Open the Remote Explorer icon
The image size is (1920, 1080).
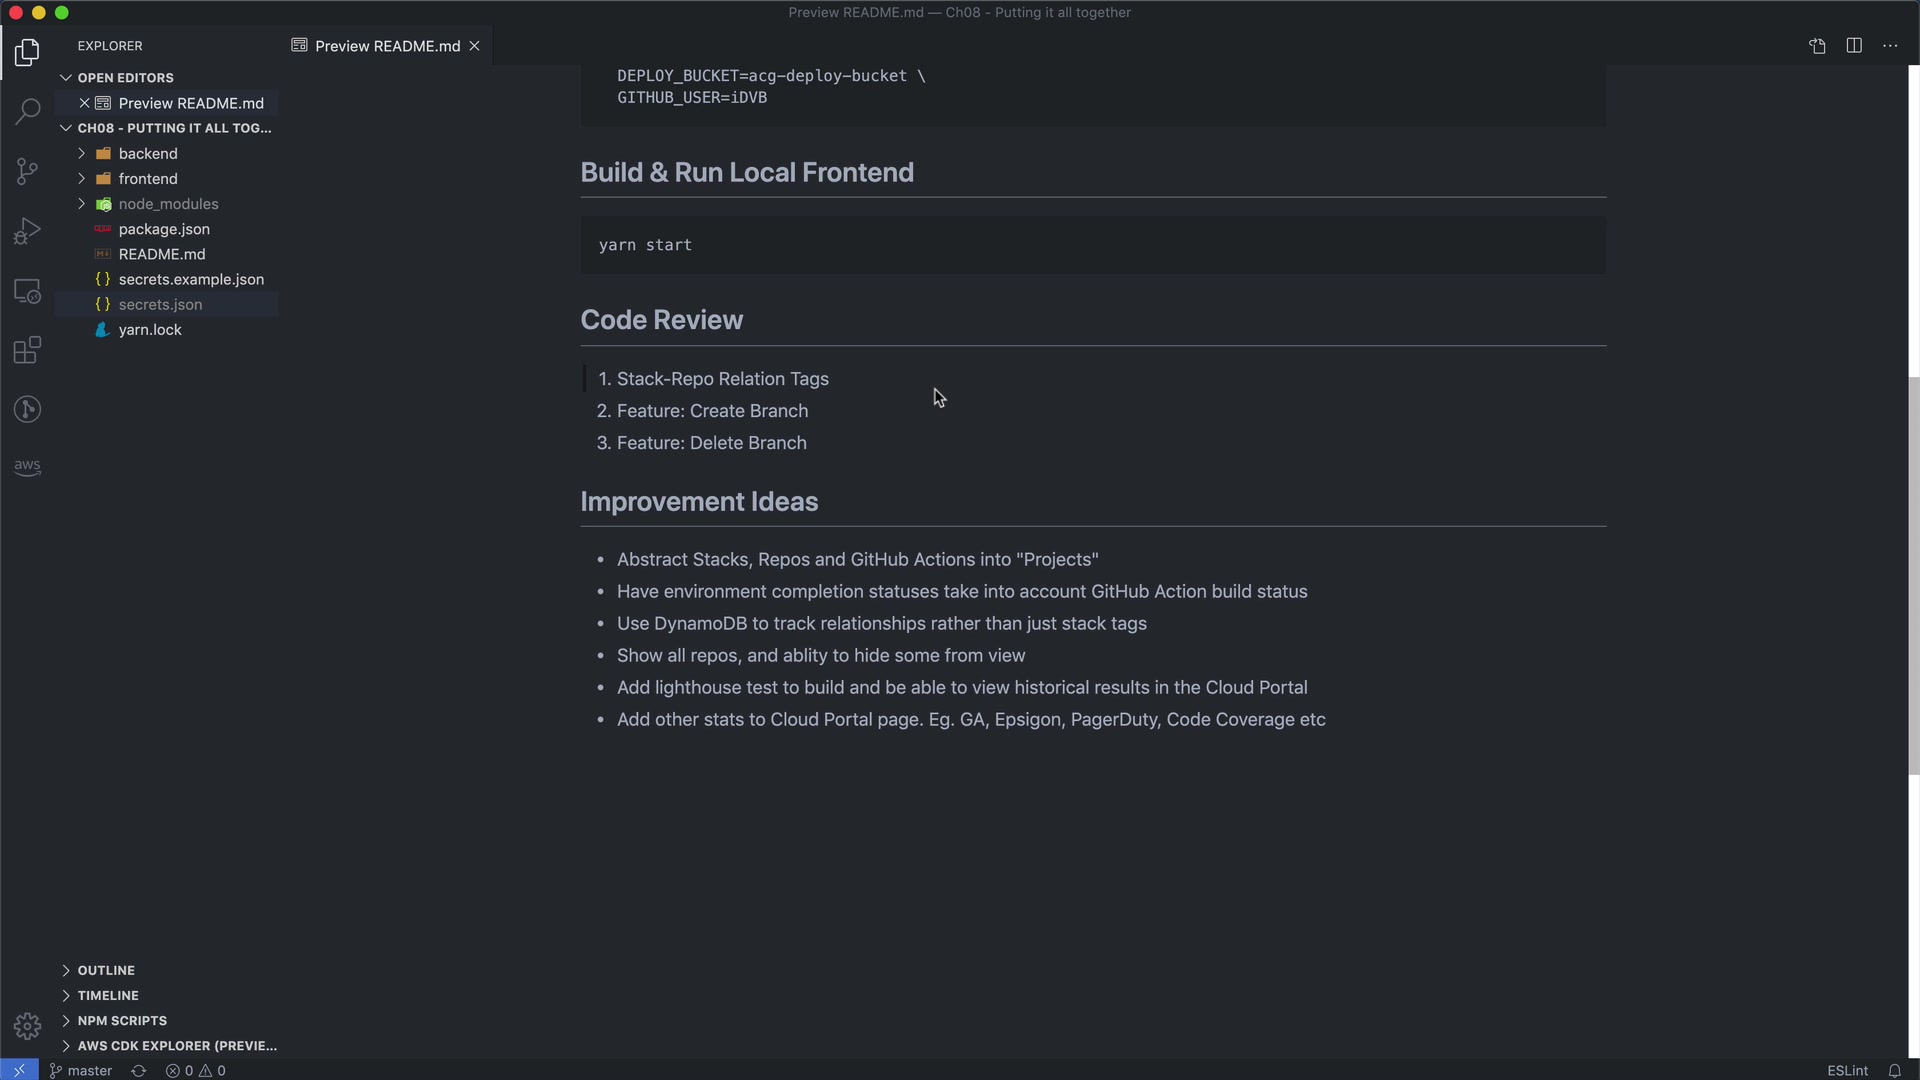[x=27, y=291]
